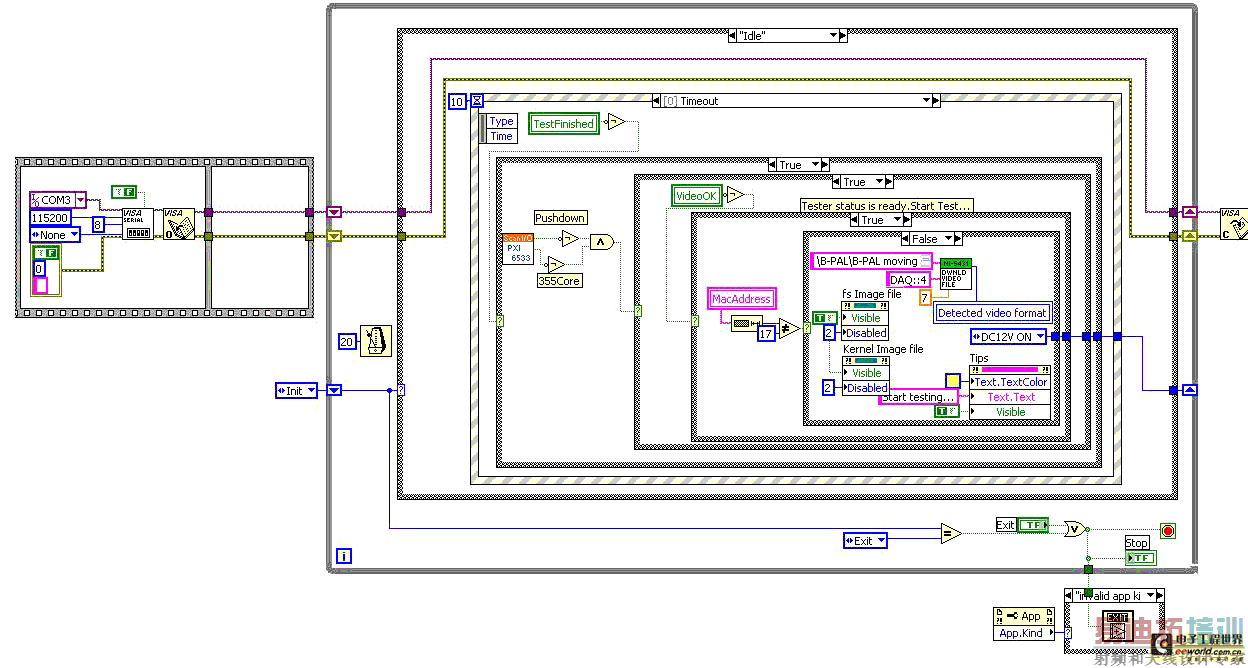This screenshot has width=1248, height=668.
Task: Toggle the False constant above COM3
Action: pos(124,191)
